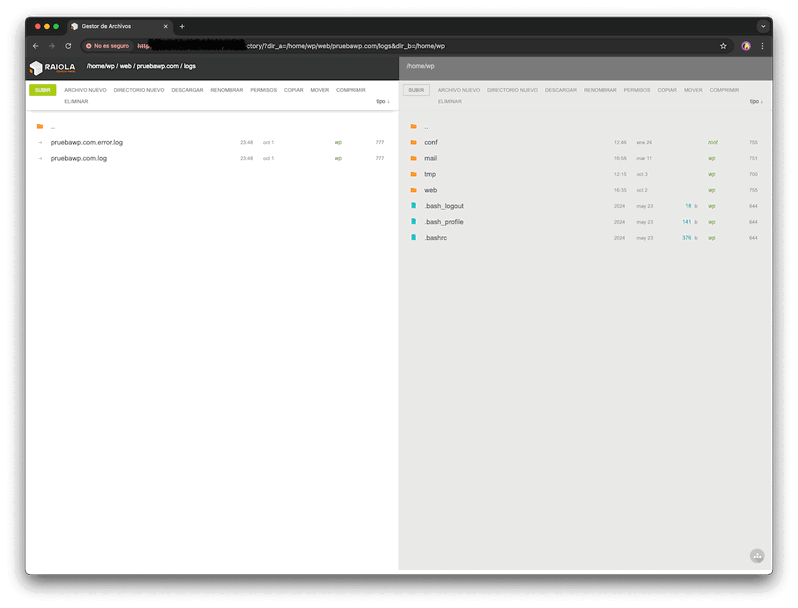Open the right panel 'tipo' sort dropdown

755,101
